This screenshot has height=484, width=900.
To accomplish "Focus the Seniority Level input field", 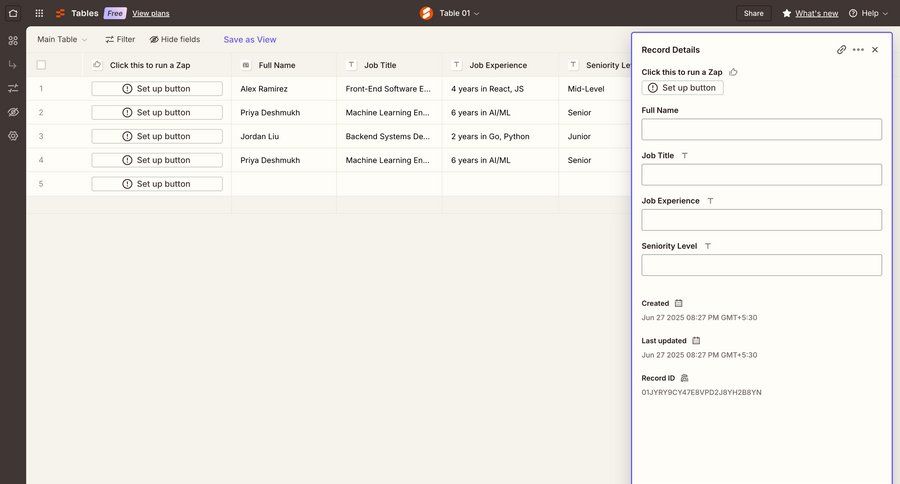I will coord(761,265).
